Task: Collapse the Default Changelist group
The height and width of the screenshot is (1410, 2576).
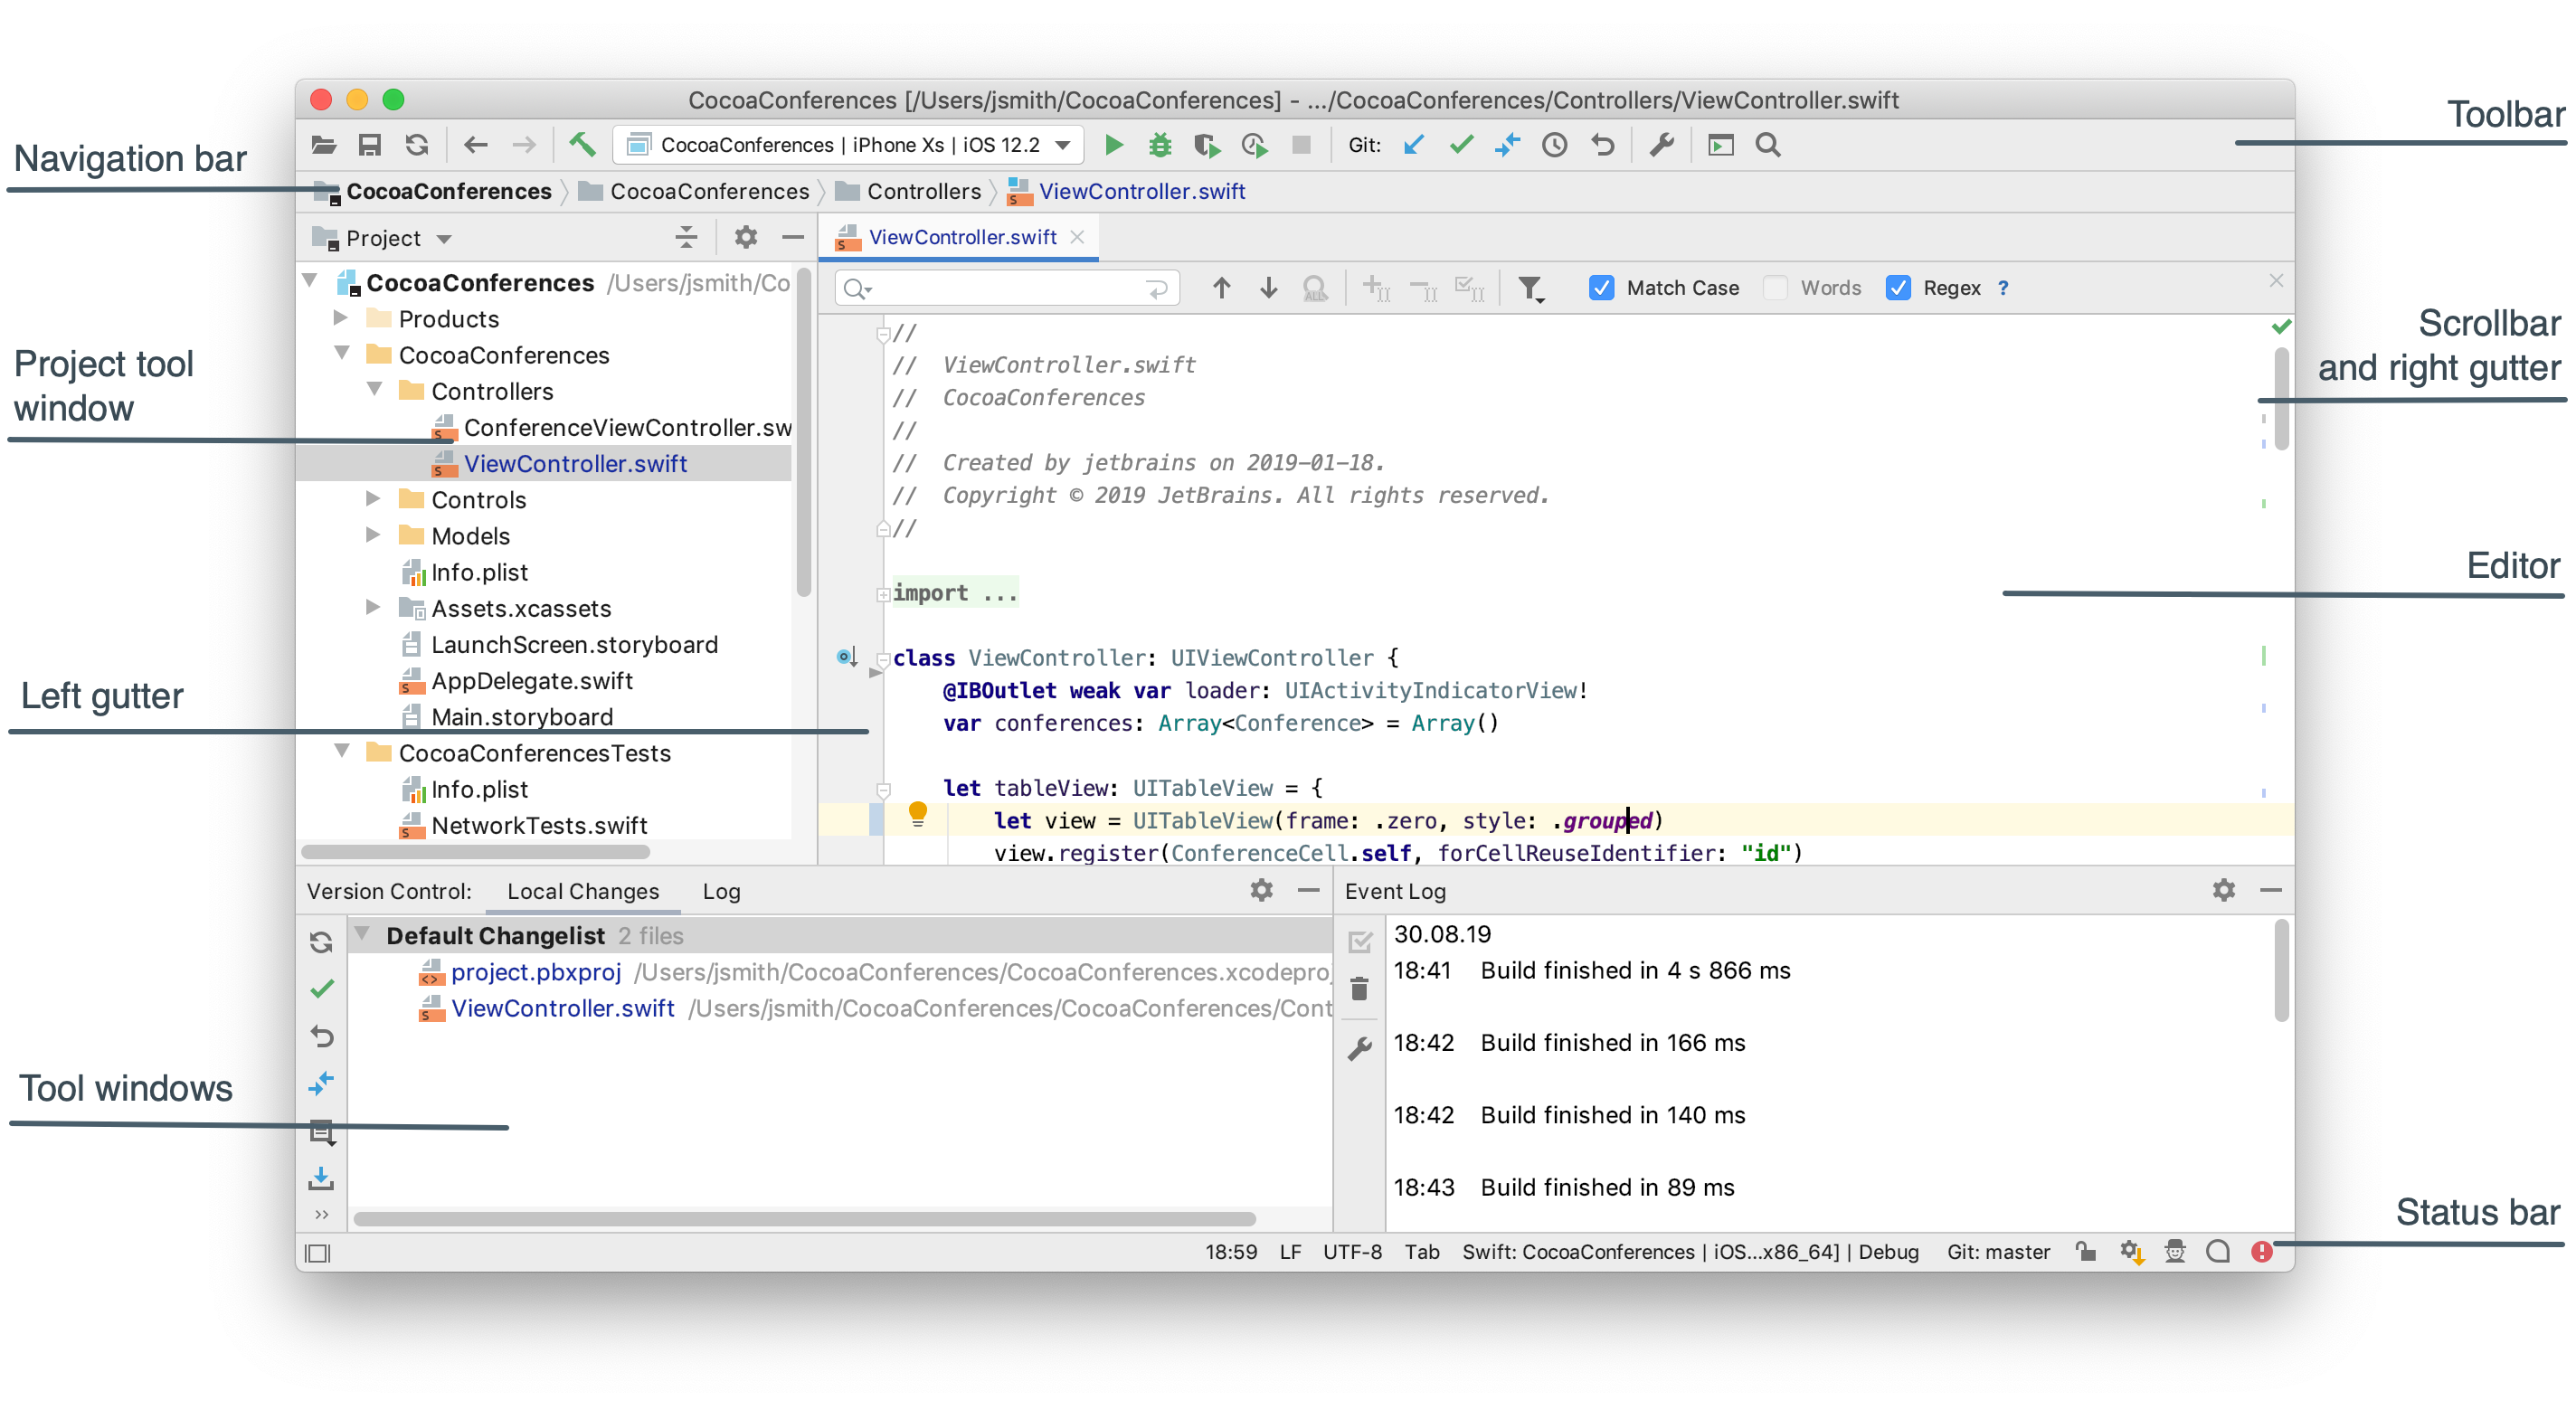Action: coord(362,934)
